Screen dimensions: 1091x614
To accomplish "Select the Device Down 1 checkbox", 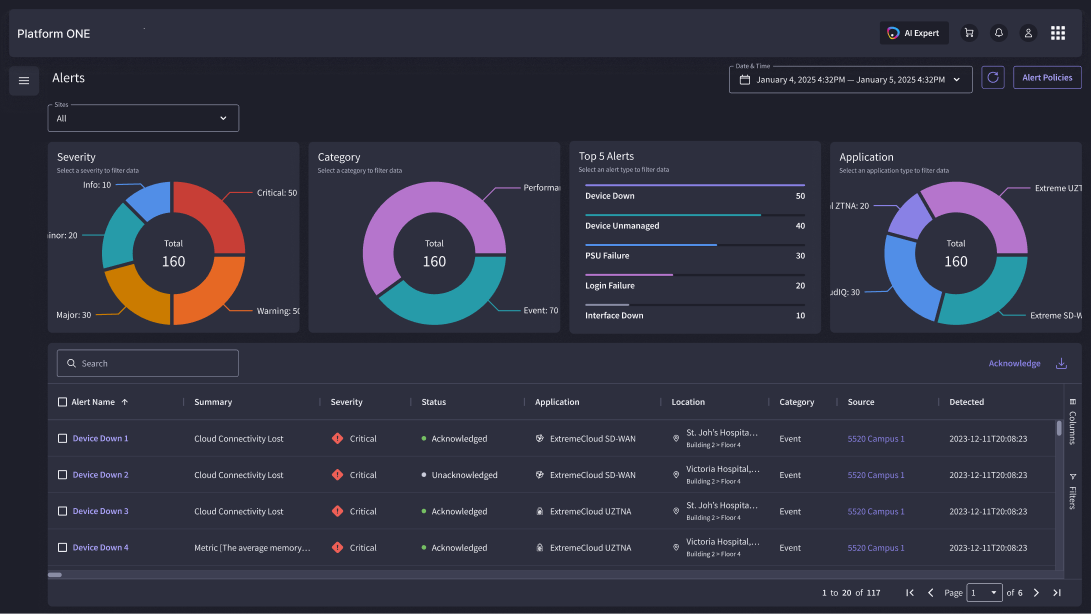I will pos(63,439).
